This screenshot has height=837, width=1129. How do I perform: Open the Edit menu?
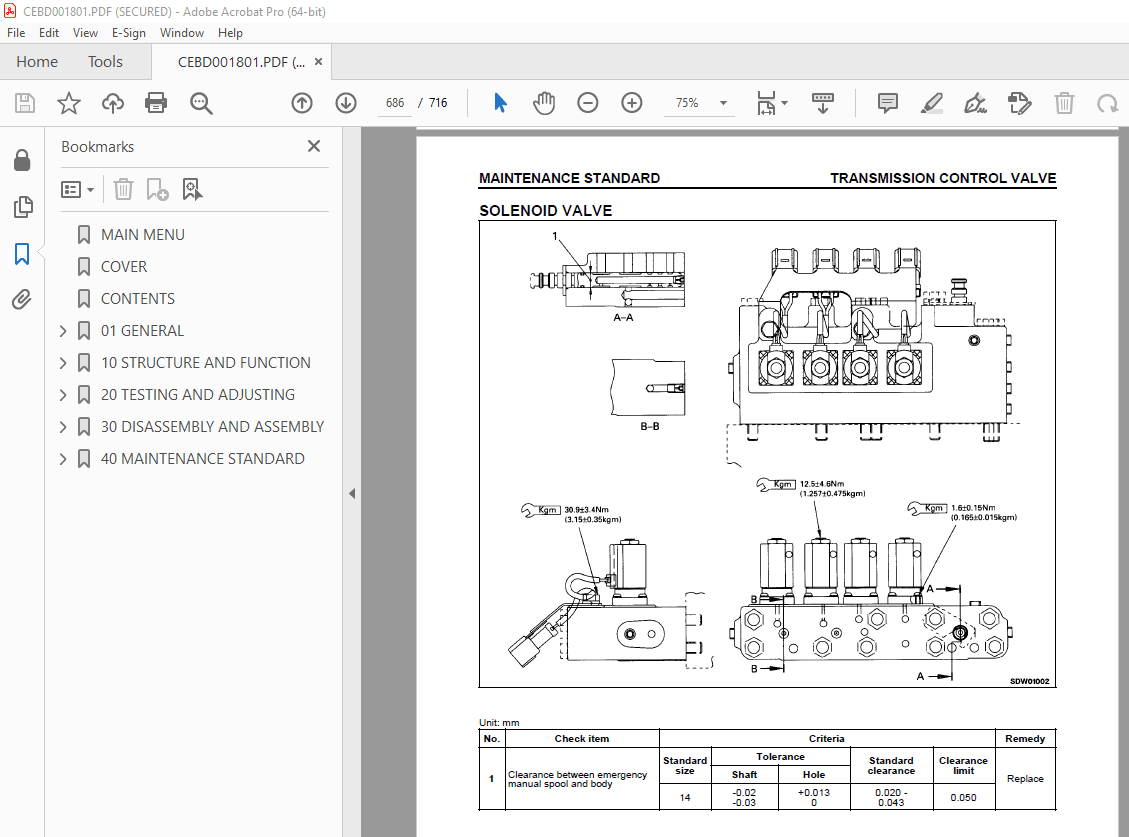pos(49,32)
